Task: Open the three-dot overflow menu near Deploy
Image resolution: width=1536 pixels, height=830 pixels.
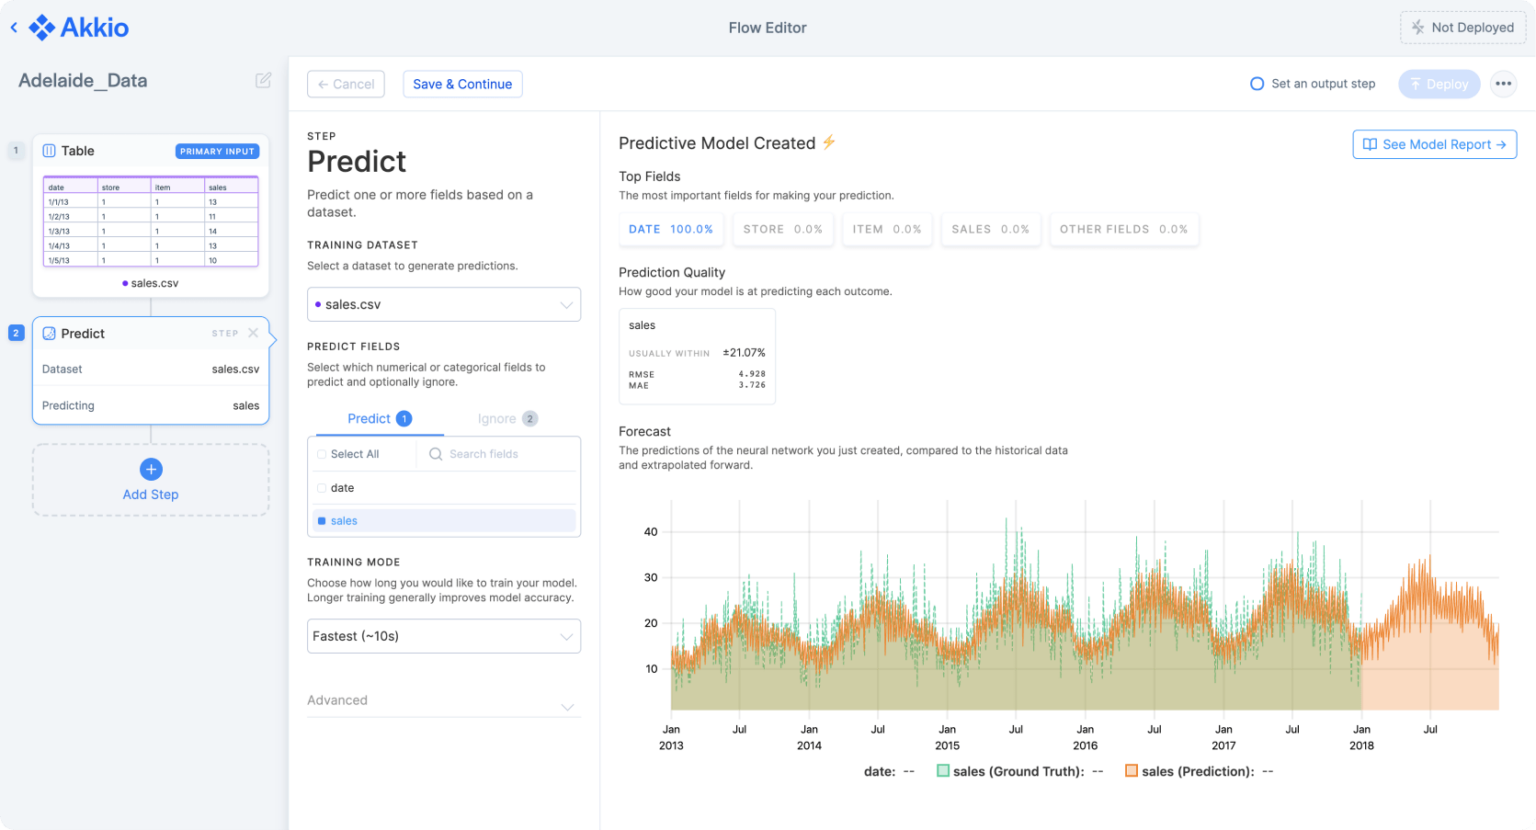Action: pos(1503,84)
